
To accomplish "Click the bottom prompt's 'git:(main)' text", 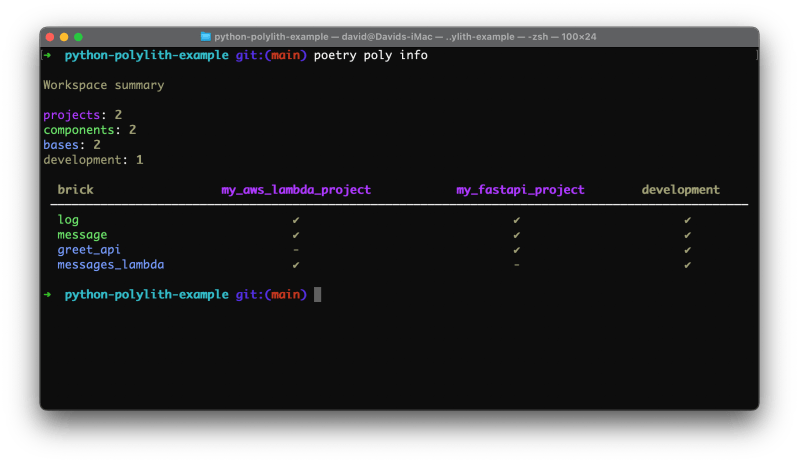I will (x=271, y=295).
